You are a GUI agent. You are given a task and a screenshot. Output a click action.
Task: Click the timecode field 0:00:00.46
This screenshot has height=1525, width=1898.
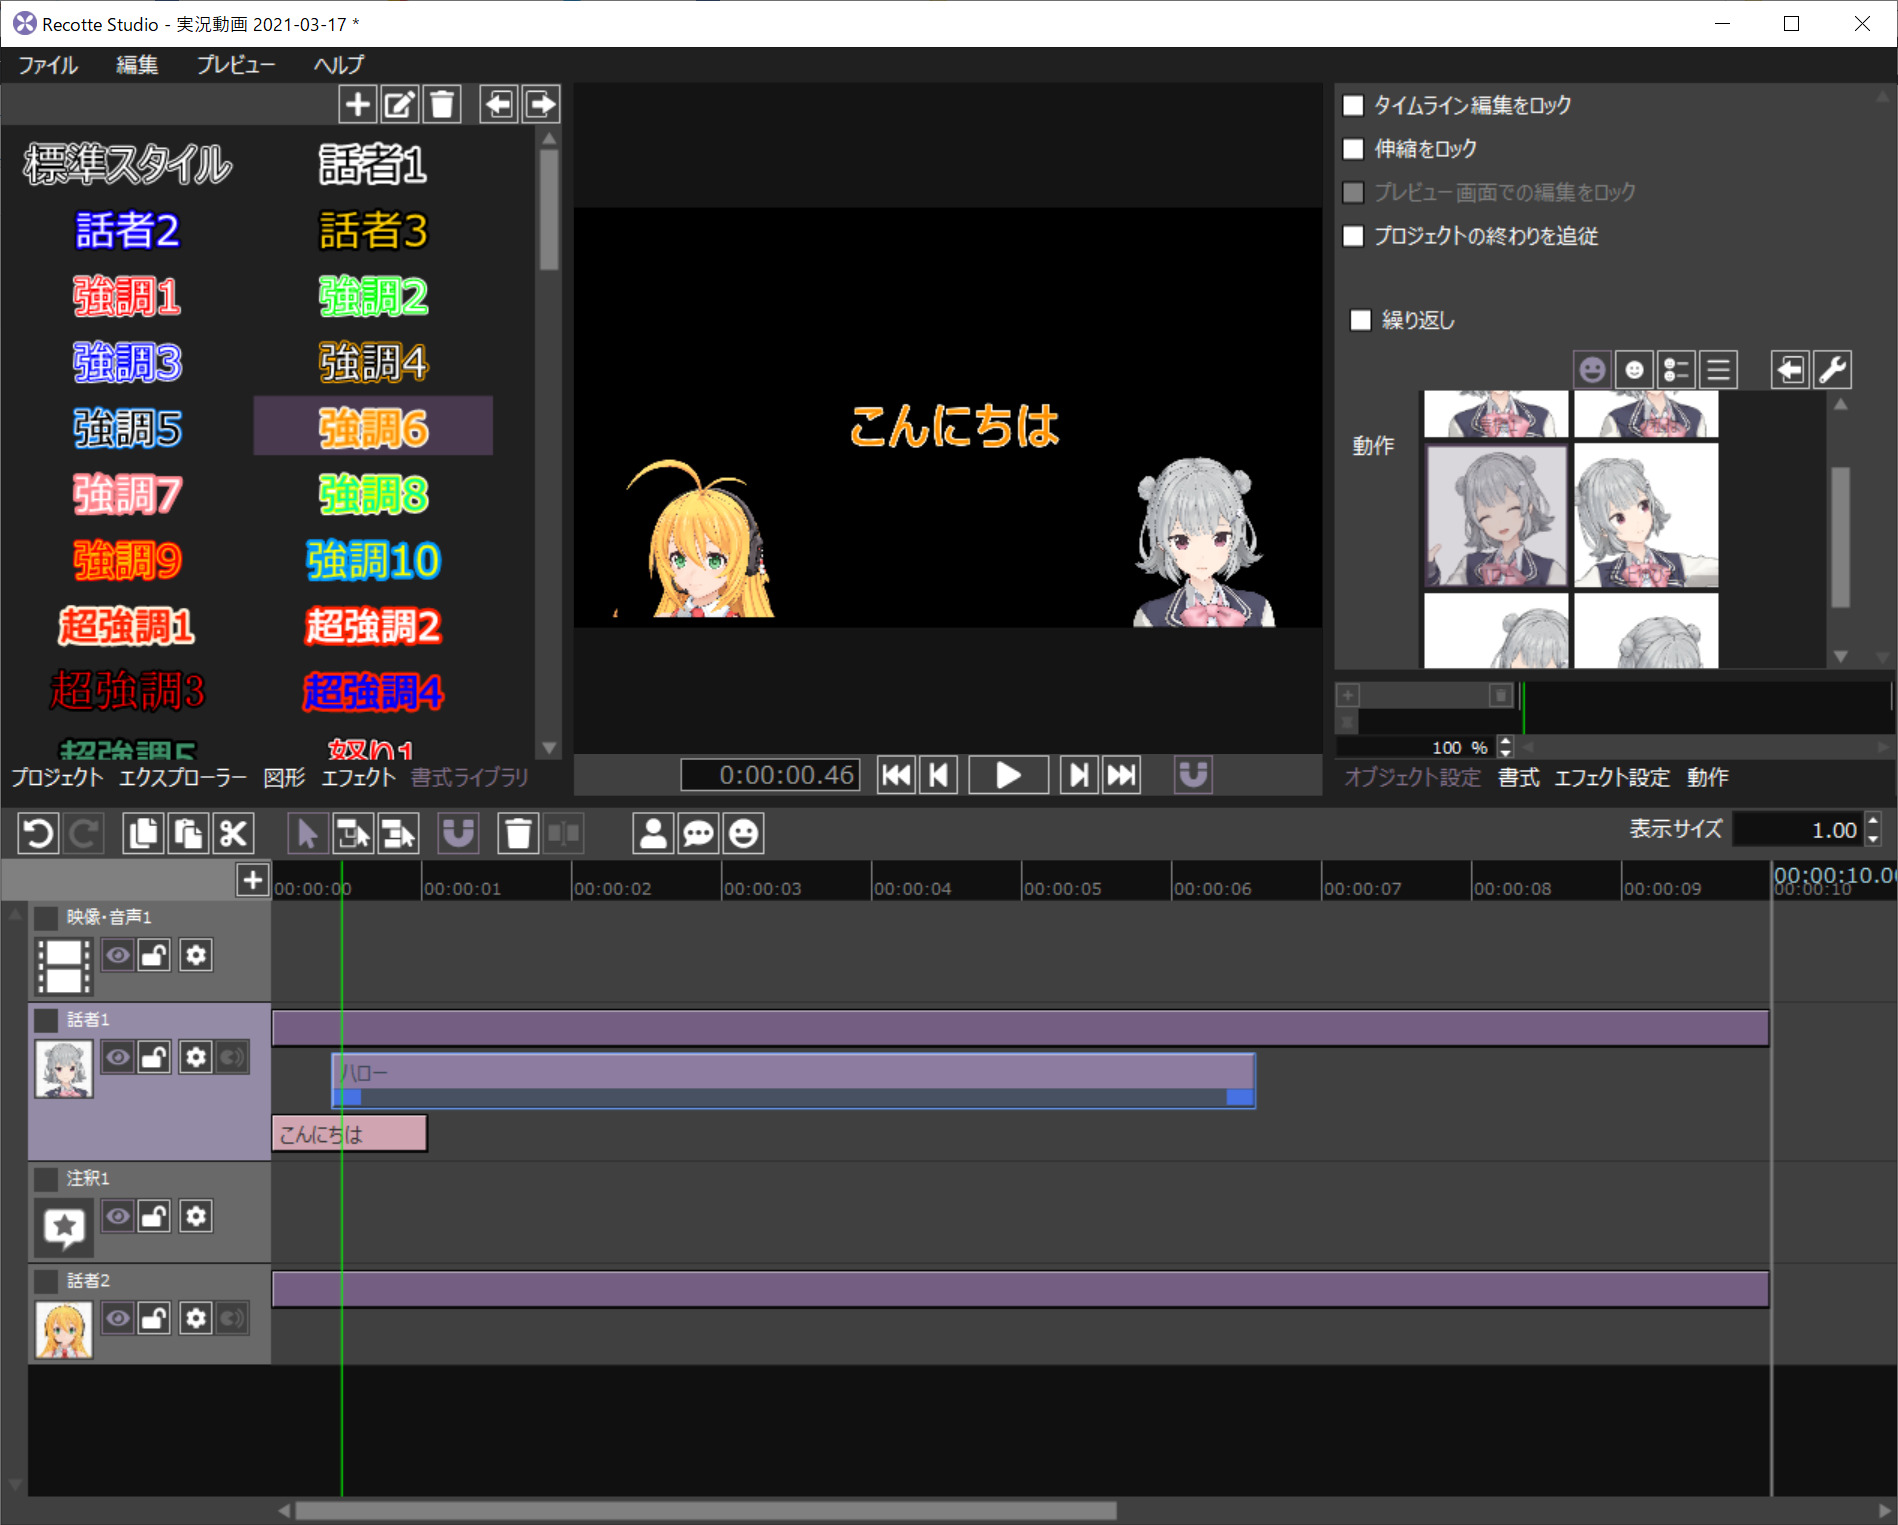771,775
